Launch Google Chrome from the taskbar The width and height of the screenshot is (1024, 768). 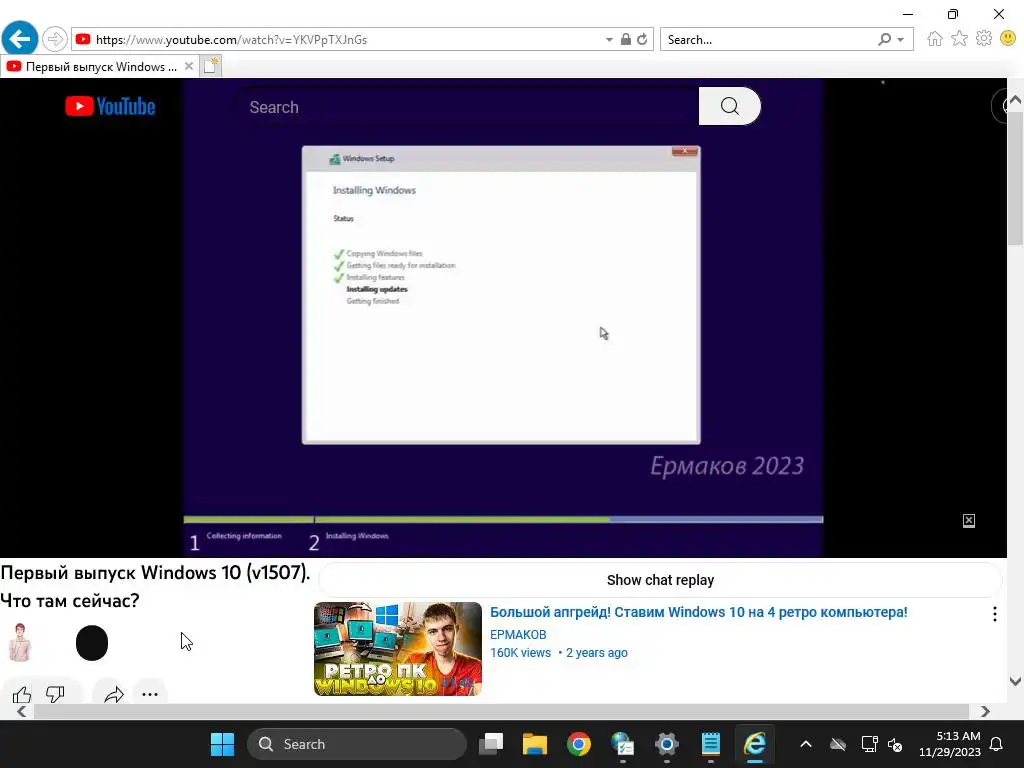579,744
